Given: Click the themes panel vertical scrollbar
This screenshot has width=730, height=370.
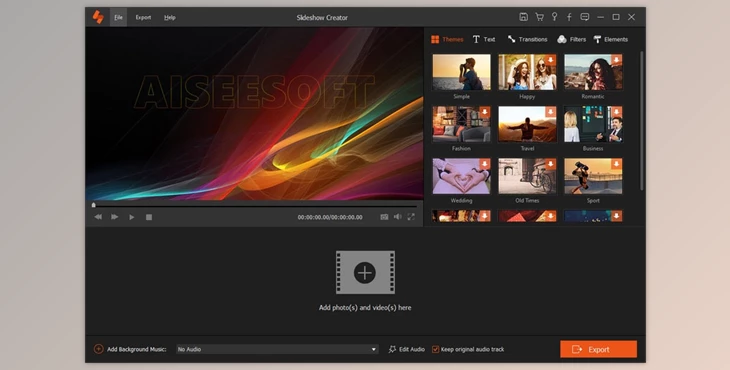Looking at the screenshot, I should (x=642, y=121).
